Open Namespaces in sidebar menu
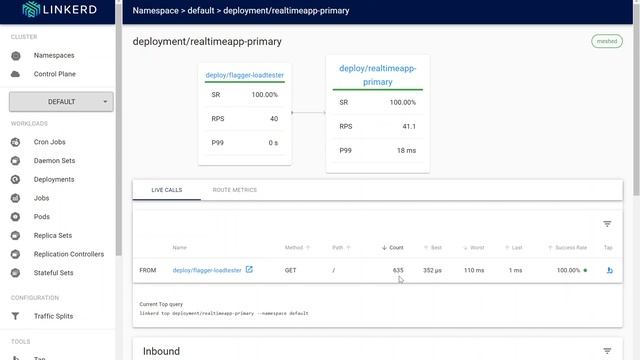Image resolution: width=640 pixels, height=360 pixels. (x=54, y=56)
